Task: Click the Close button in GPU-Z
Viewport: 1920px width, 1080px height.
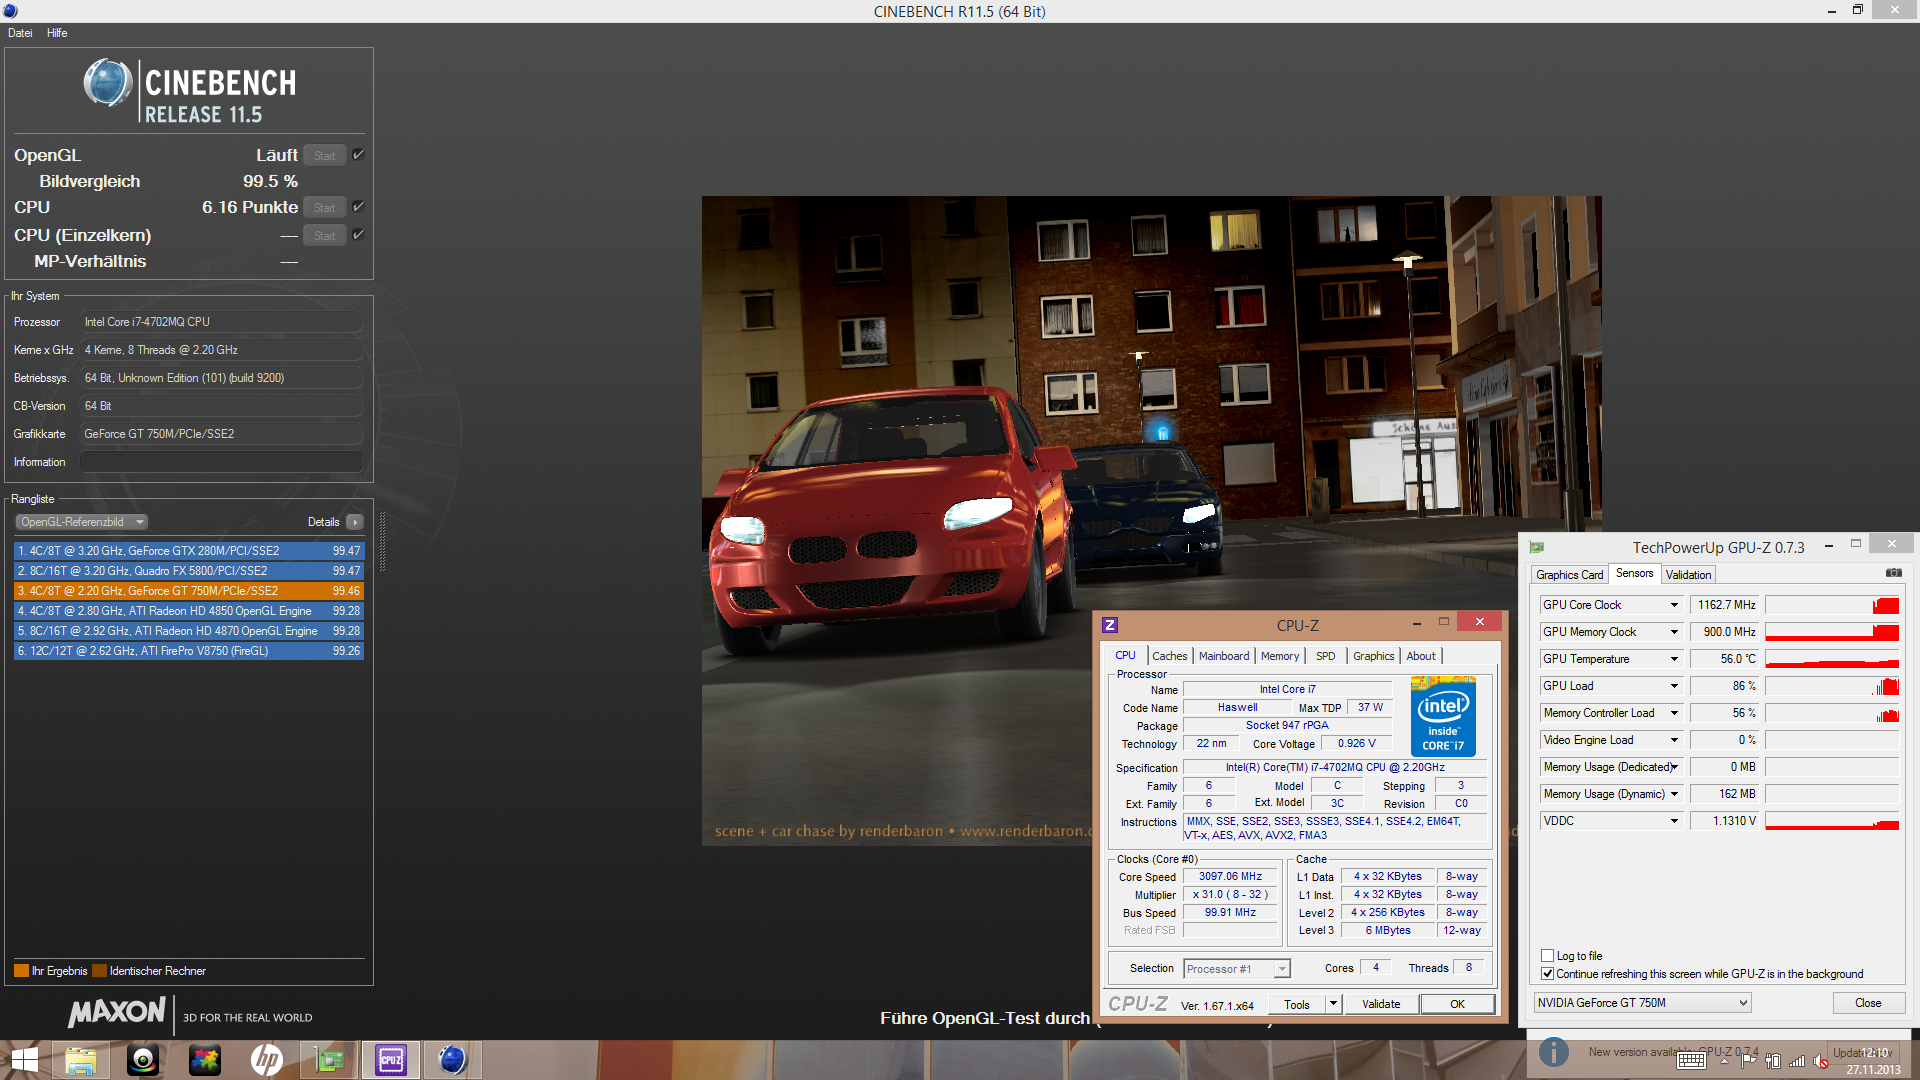Action: (x=1868, y=1003)
